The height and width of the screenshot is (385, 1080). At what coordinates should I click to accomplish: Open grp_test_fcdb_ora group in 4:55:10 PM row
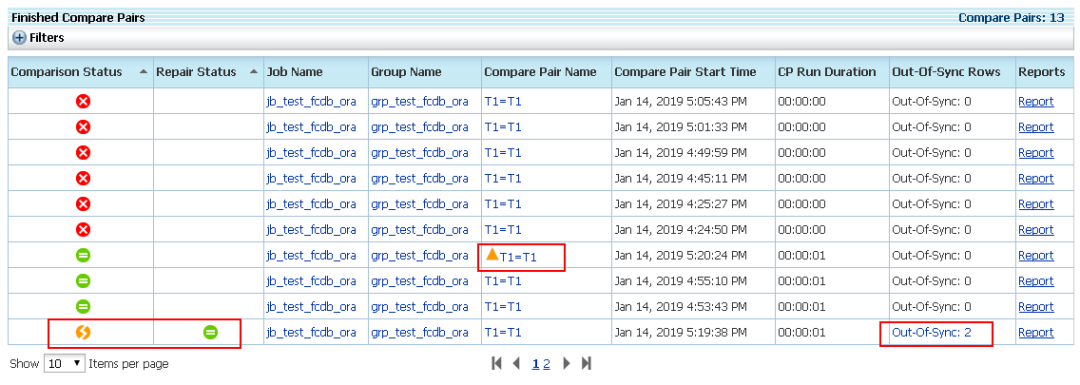(x=420, y=281)
